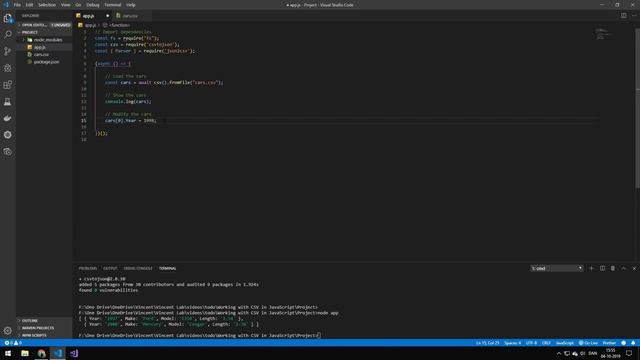Open the Docker view in the activity bar
Viewport: 640px width, 360px height.
(x=8, y=118)
